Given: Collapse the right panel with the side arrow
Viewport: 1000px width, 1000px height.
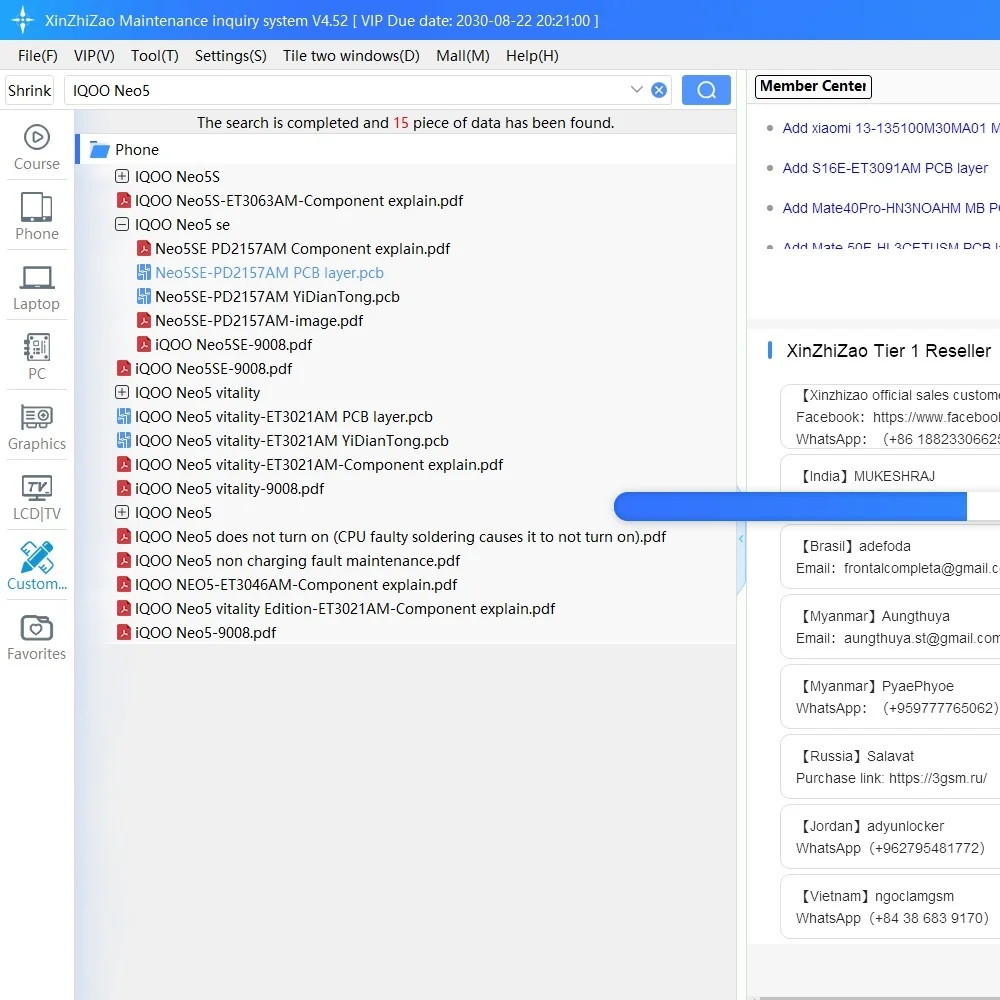Looking at the screenshot, I should coord(740,539).
